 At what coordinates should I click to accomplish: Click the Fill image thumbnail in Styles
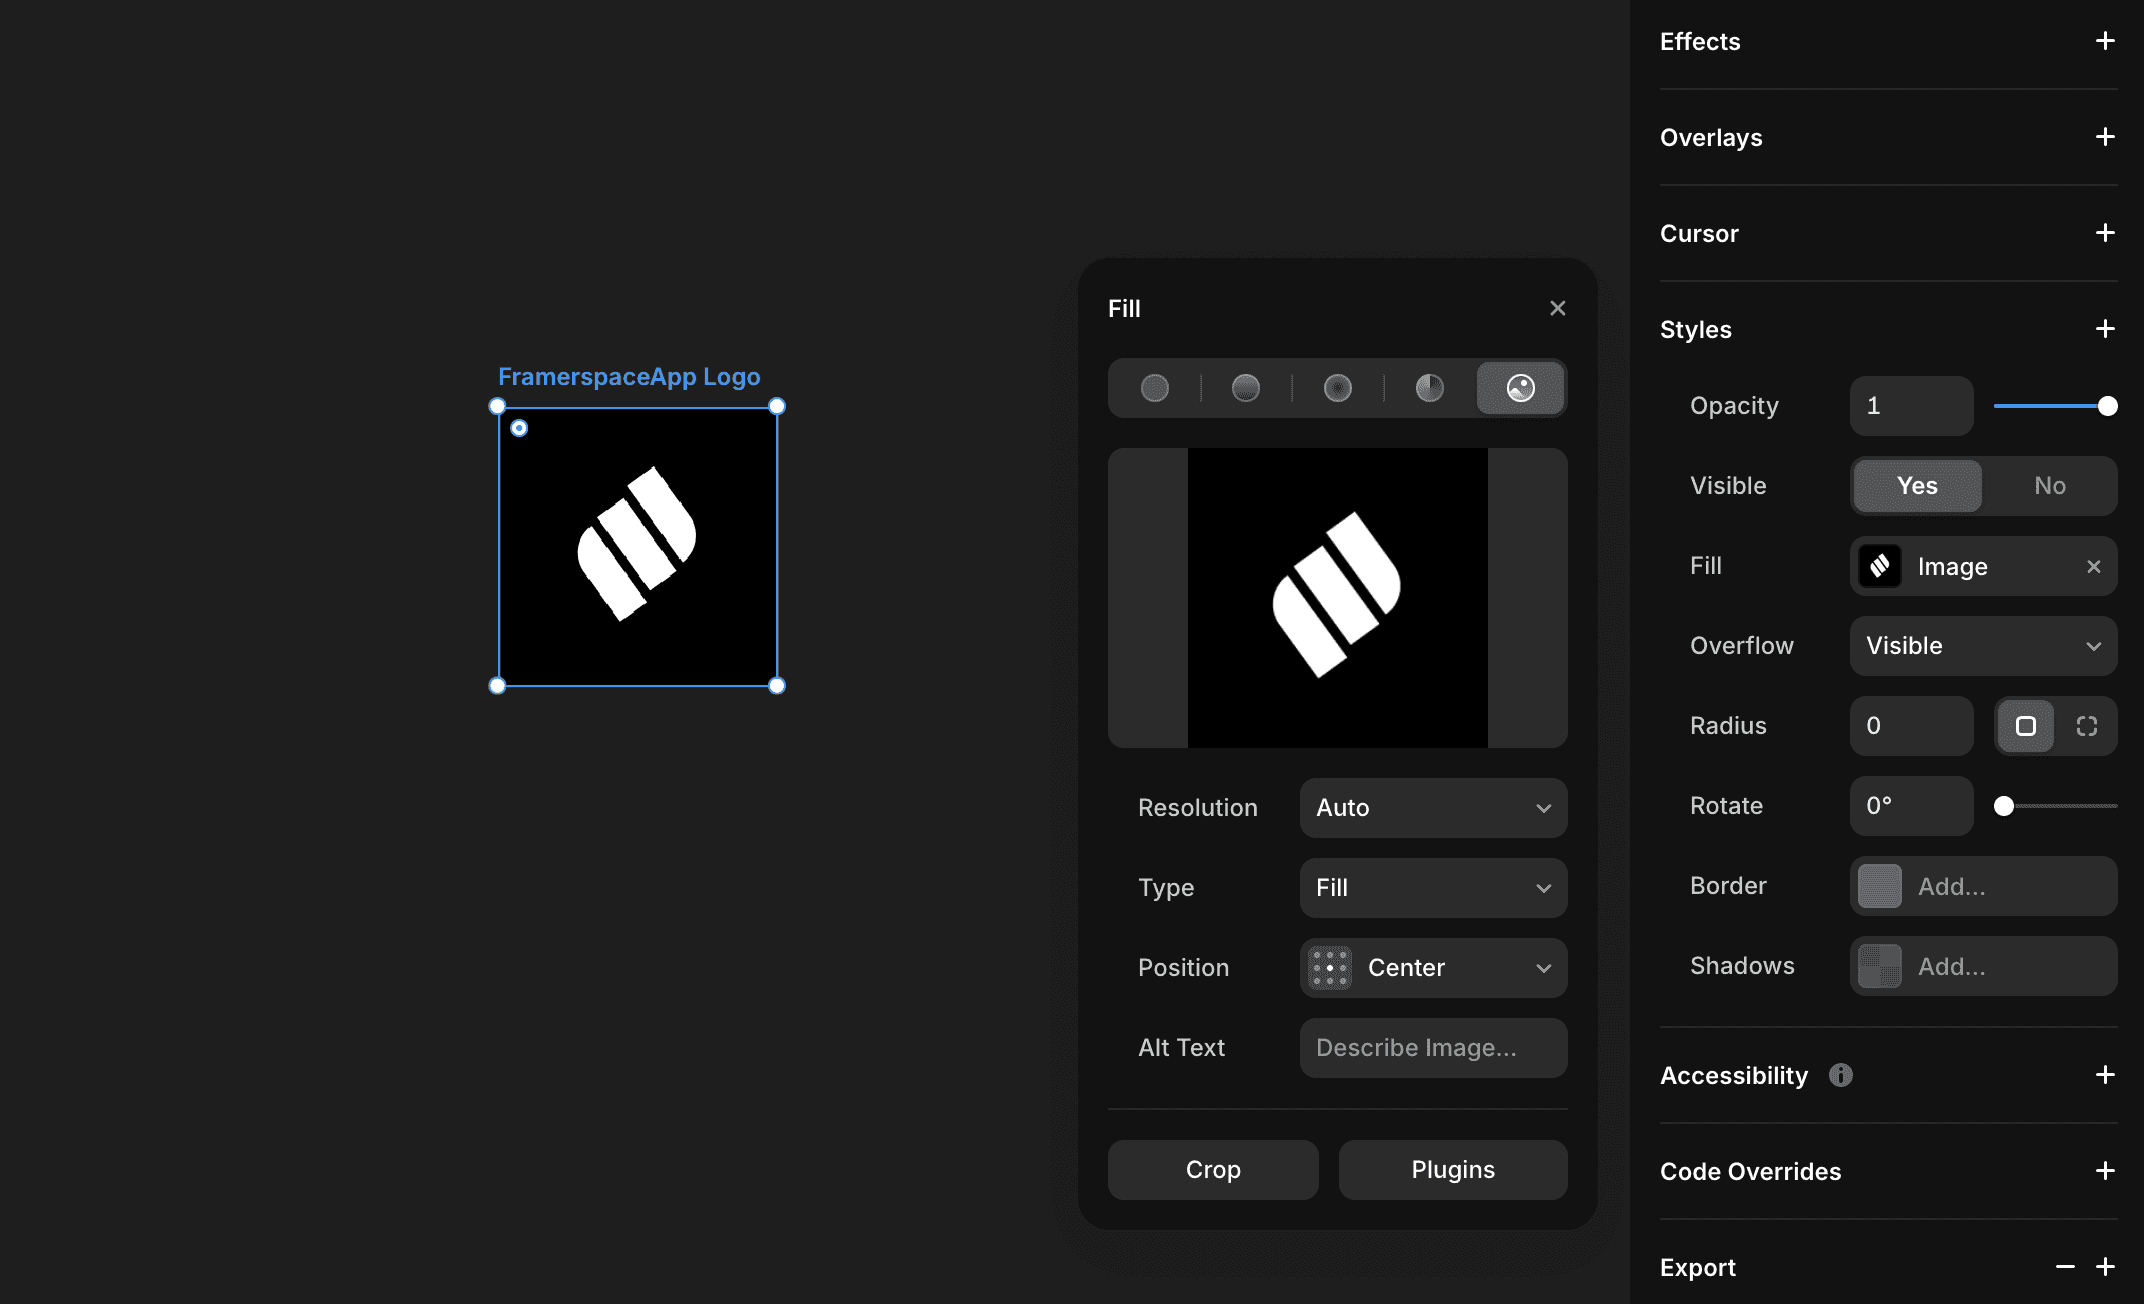tap(1880, 566)
